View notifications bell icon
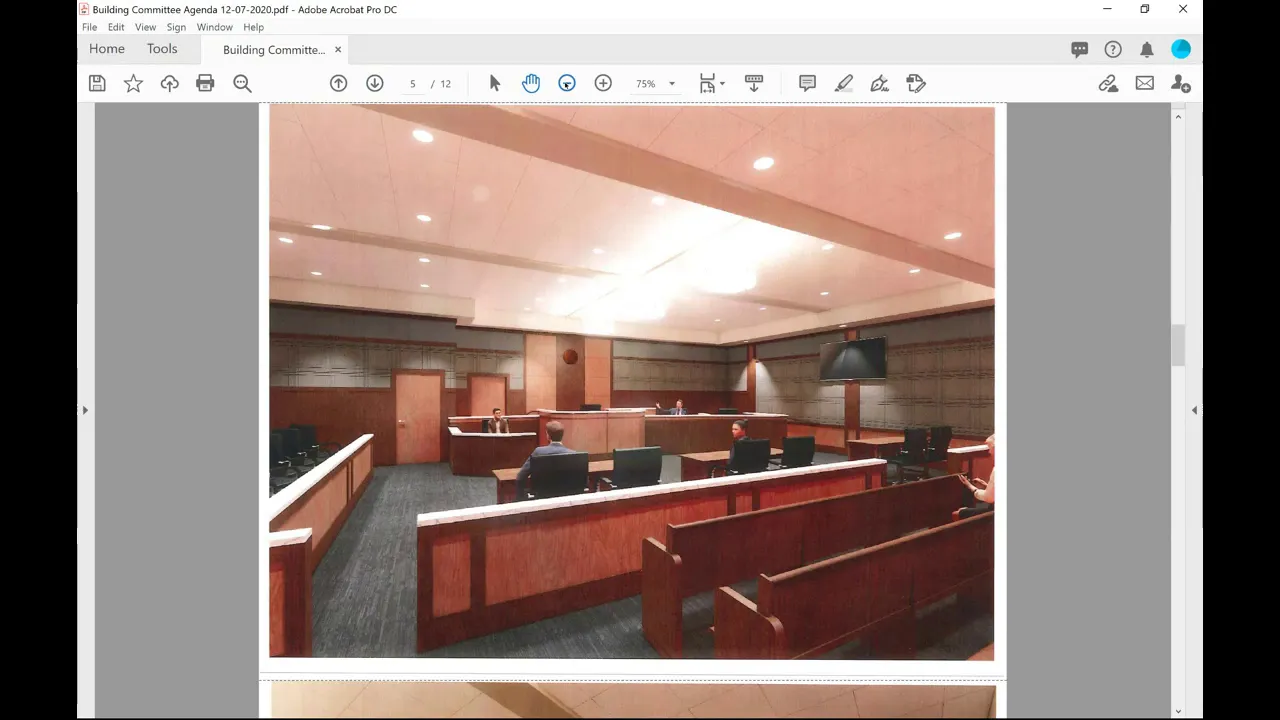 pyautogui.click(x=1147, y=50)
